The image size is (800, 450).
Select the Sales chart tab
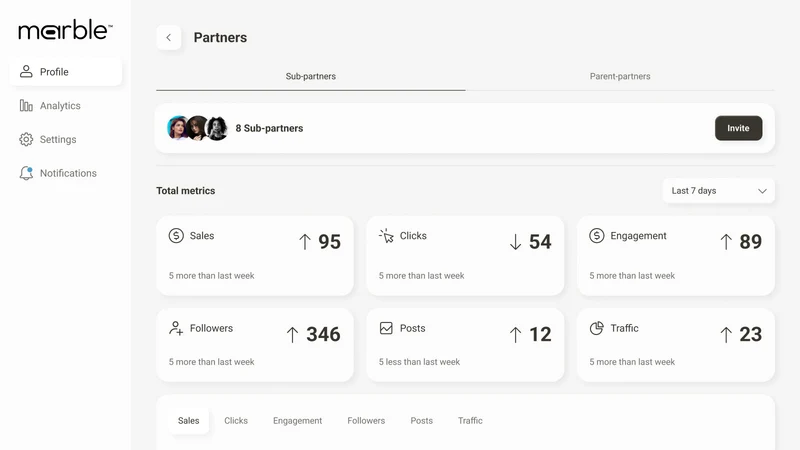click(188, 421)
